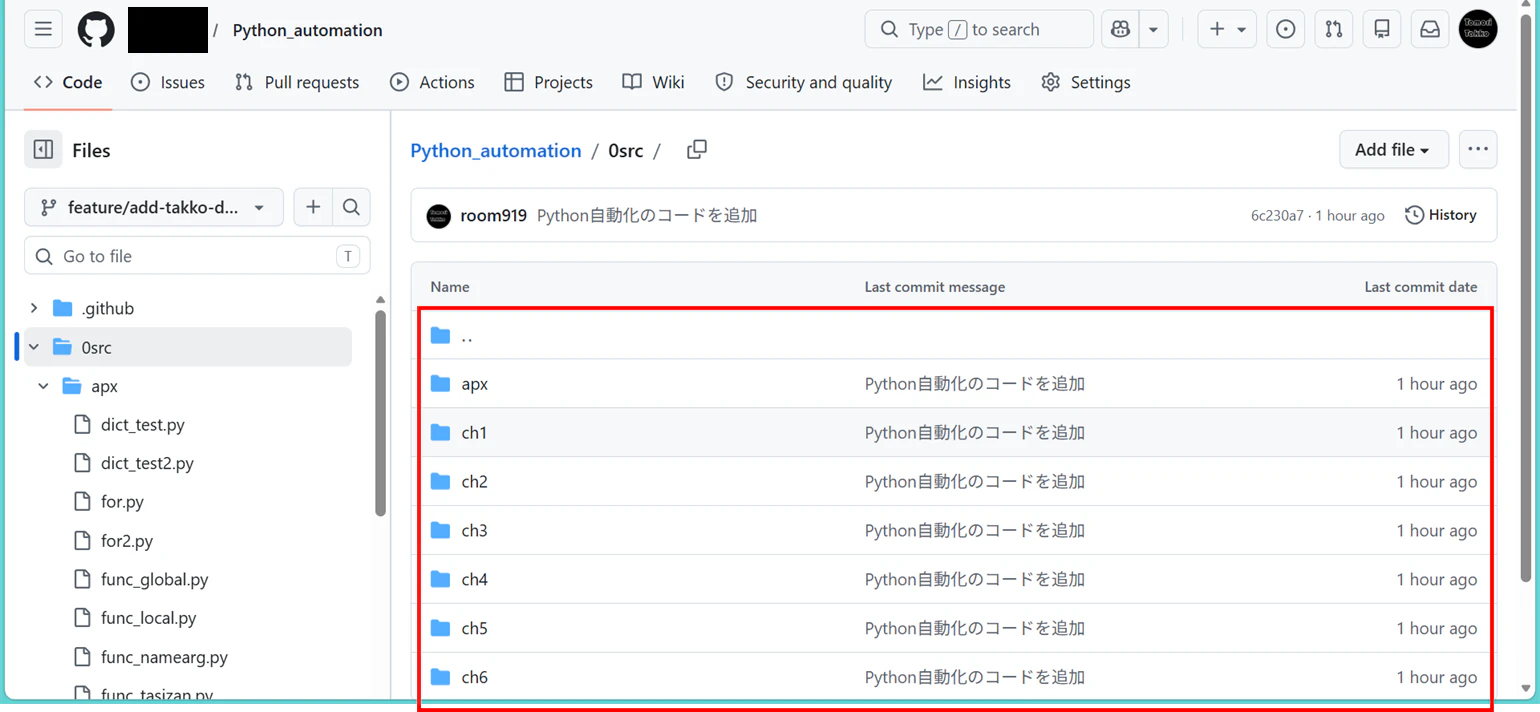
Task: Expand the .github folder chevron
Action: point(34,308)
